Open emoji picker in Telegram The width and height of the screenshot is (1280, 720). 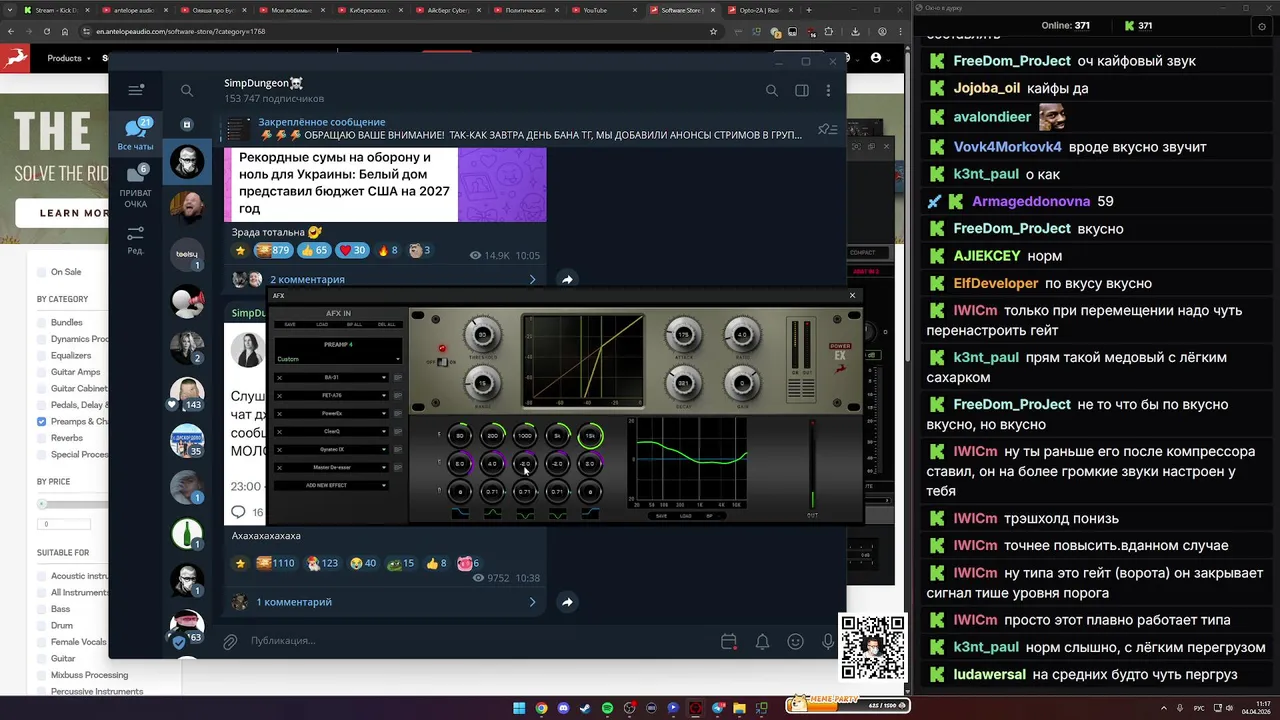795,641
